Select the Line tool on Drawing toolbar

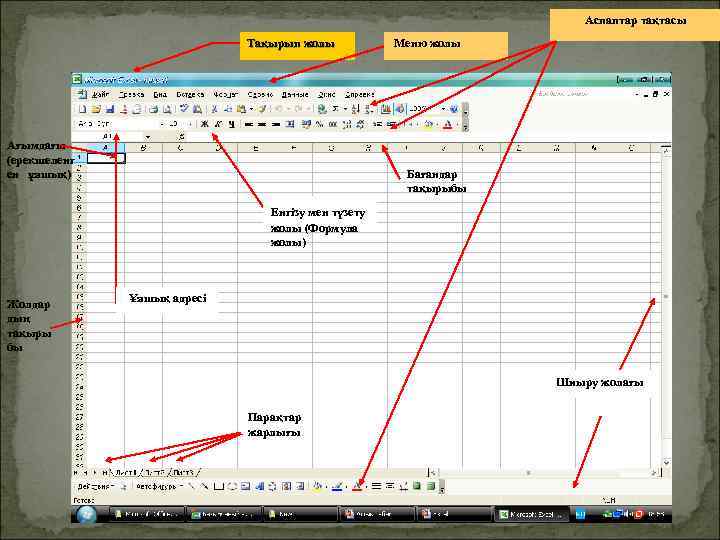192,486
